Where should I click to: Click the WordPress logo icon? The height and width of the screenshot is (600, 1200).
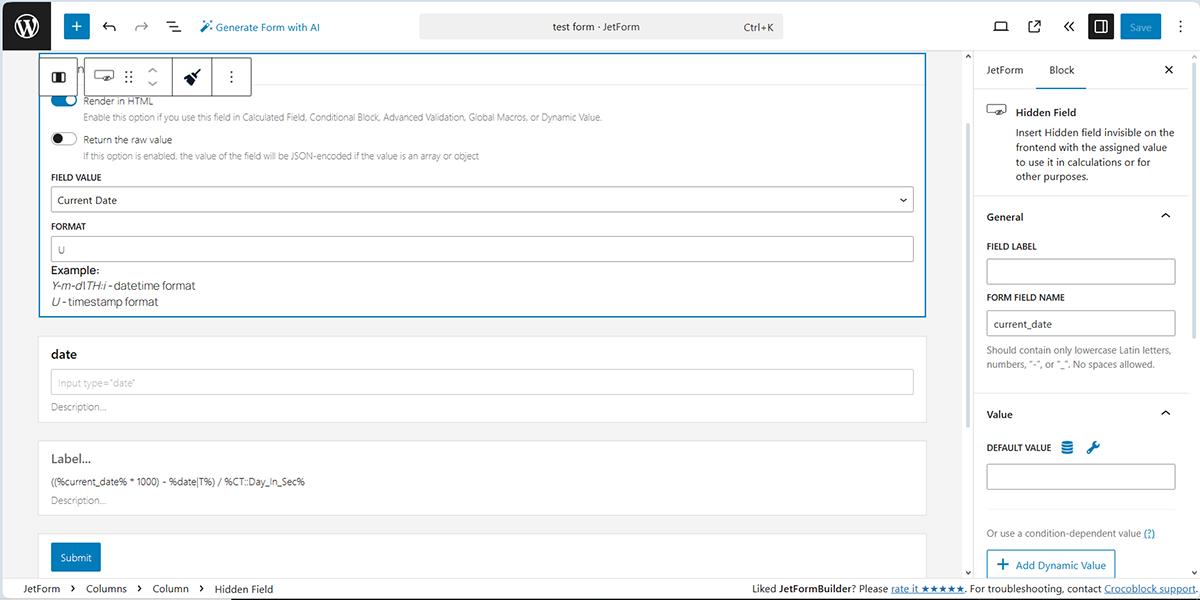click(x=27, y=27)
